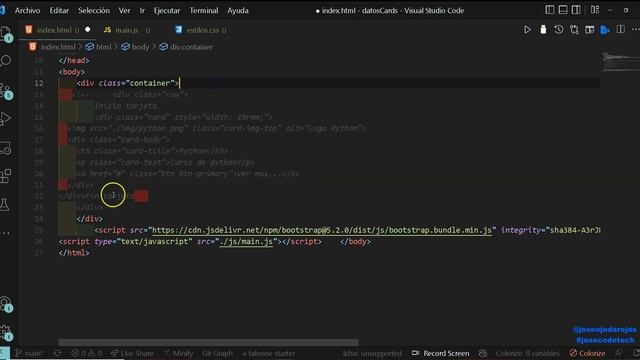Open index.html breadcrumb dropdown
The image size is (640, 360).
58,47
